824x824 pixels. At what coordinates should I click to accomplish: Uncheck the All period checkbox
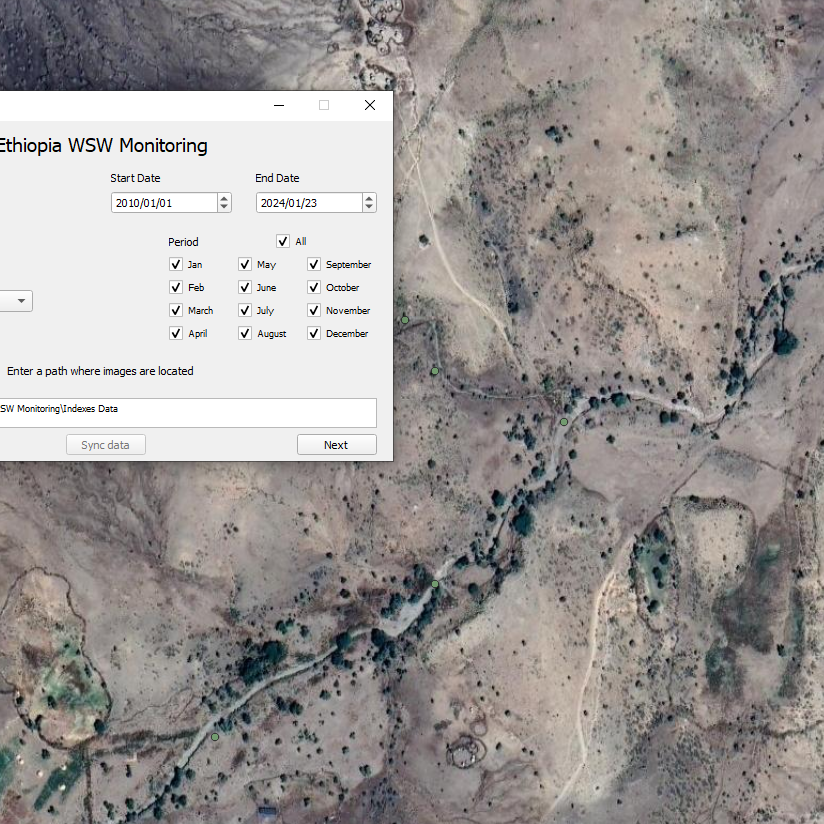tap(283, 241)
